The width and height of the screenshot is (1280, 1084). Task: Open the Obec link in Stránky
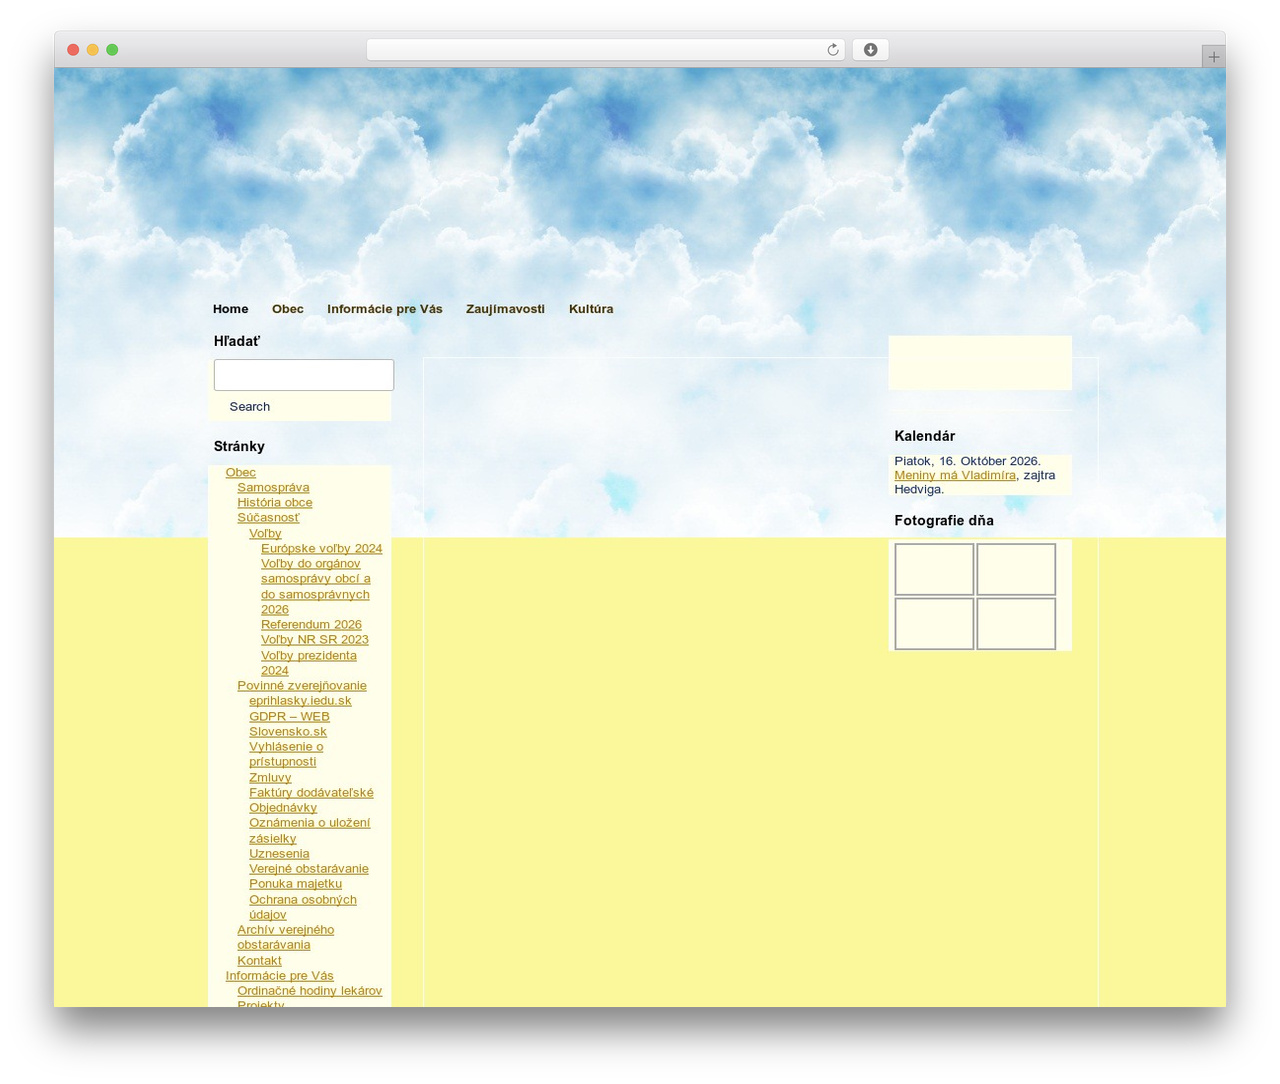241,472
